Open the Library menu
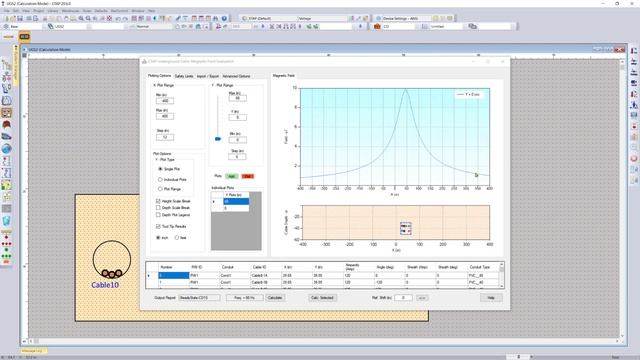 tap(53, 11)
